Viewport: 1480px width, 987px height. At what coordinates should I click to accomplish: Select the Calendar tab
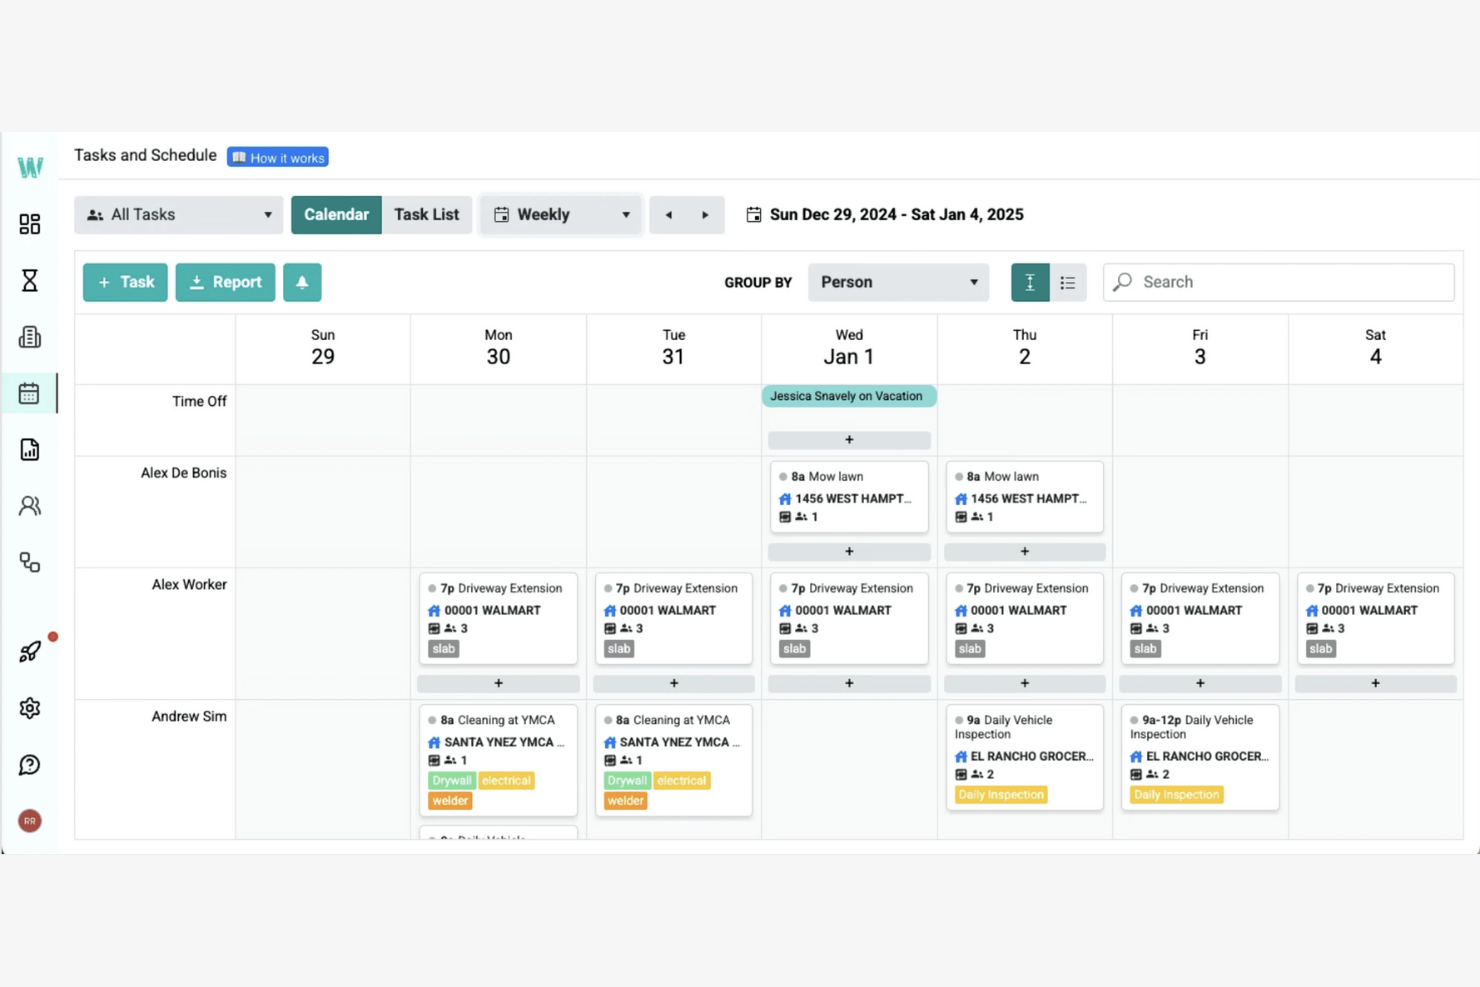pyautogui.click(x=336, y=214)
